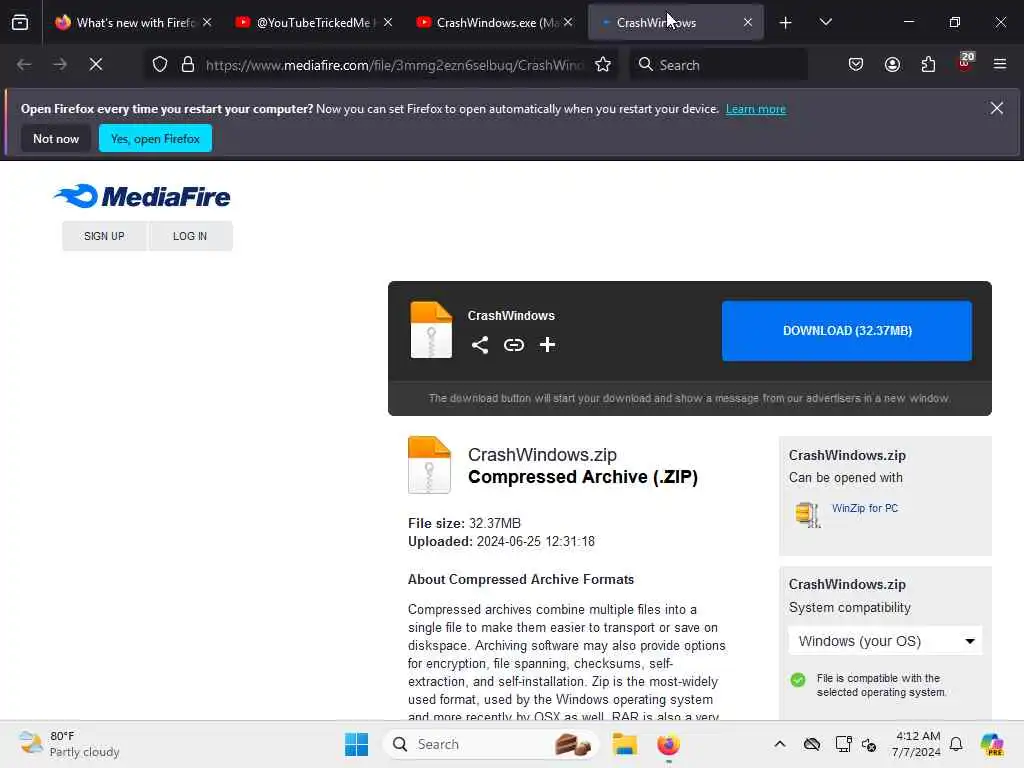The width and height of the screenshot is (1024, 768).
Task: Click Firefox icon in taskbar
Action: pyautogui.click(x=668, y=744)
